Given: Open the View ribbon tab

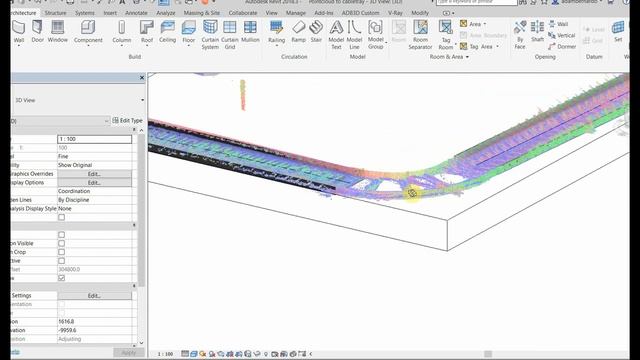Looking at the screenshot, I should pos(271,13).
